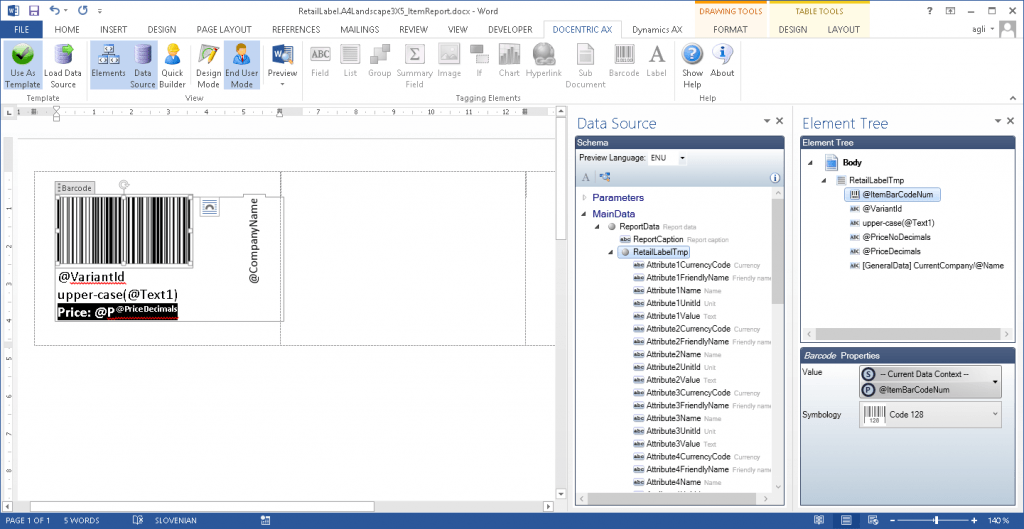The image size is (1024, 529).
Task: Collapse RetailLabelTmp node in Data Source
Action: point(611,252)
